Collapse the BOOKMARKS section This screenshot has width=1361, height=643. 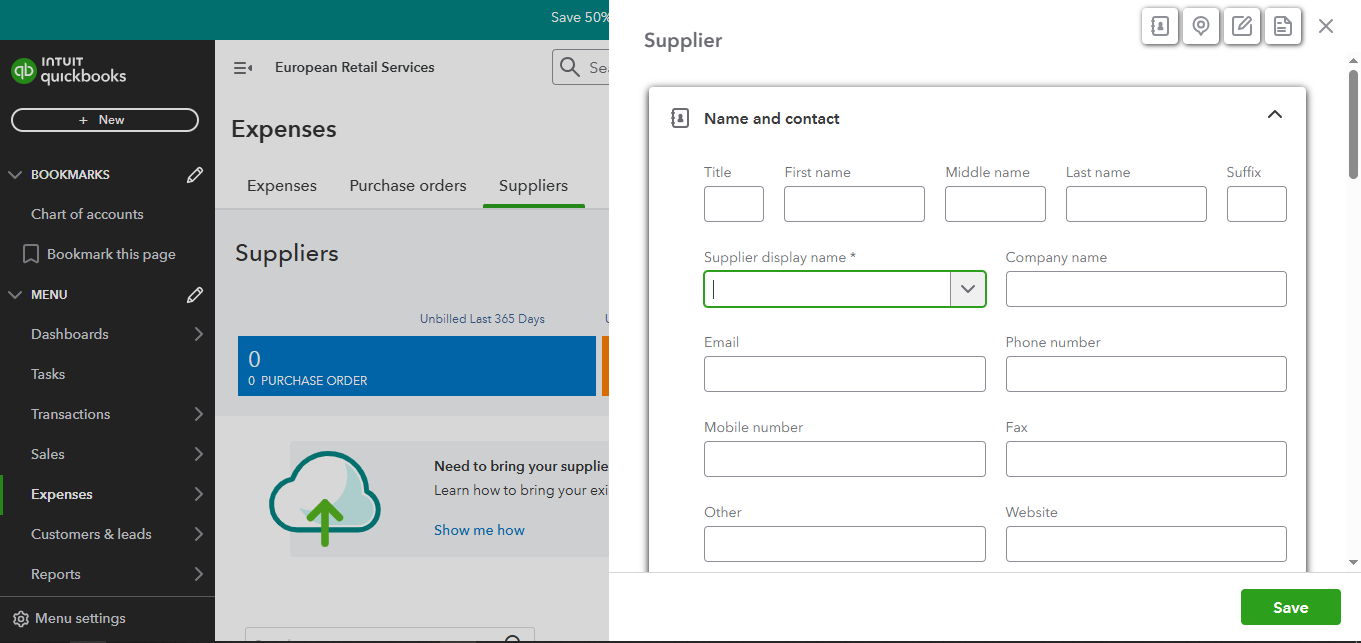coord(15,175)
